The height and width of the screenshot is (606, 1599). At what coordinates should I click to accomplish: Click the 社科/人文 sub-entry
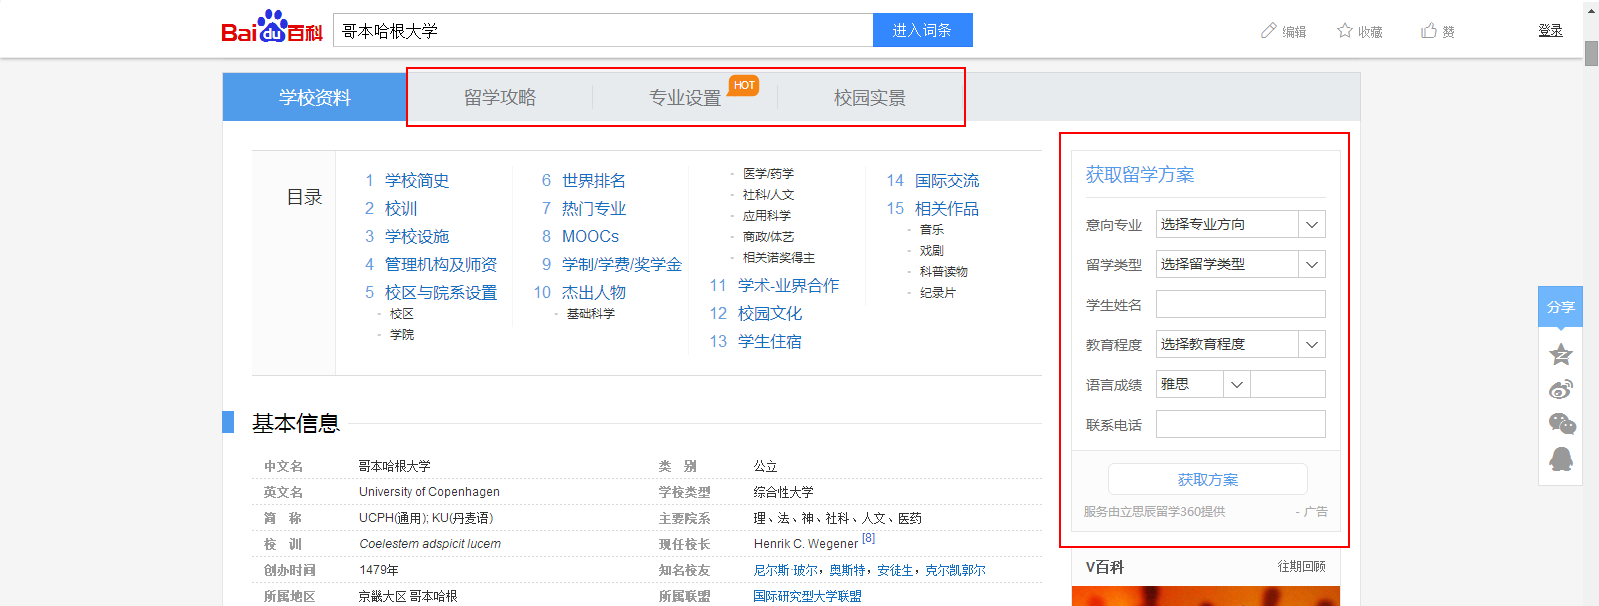768,195
